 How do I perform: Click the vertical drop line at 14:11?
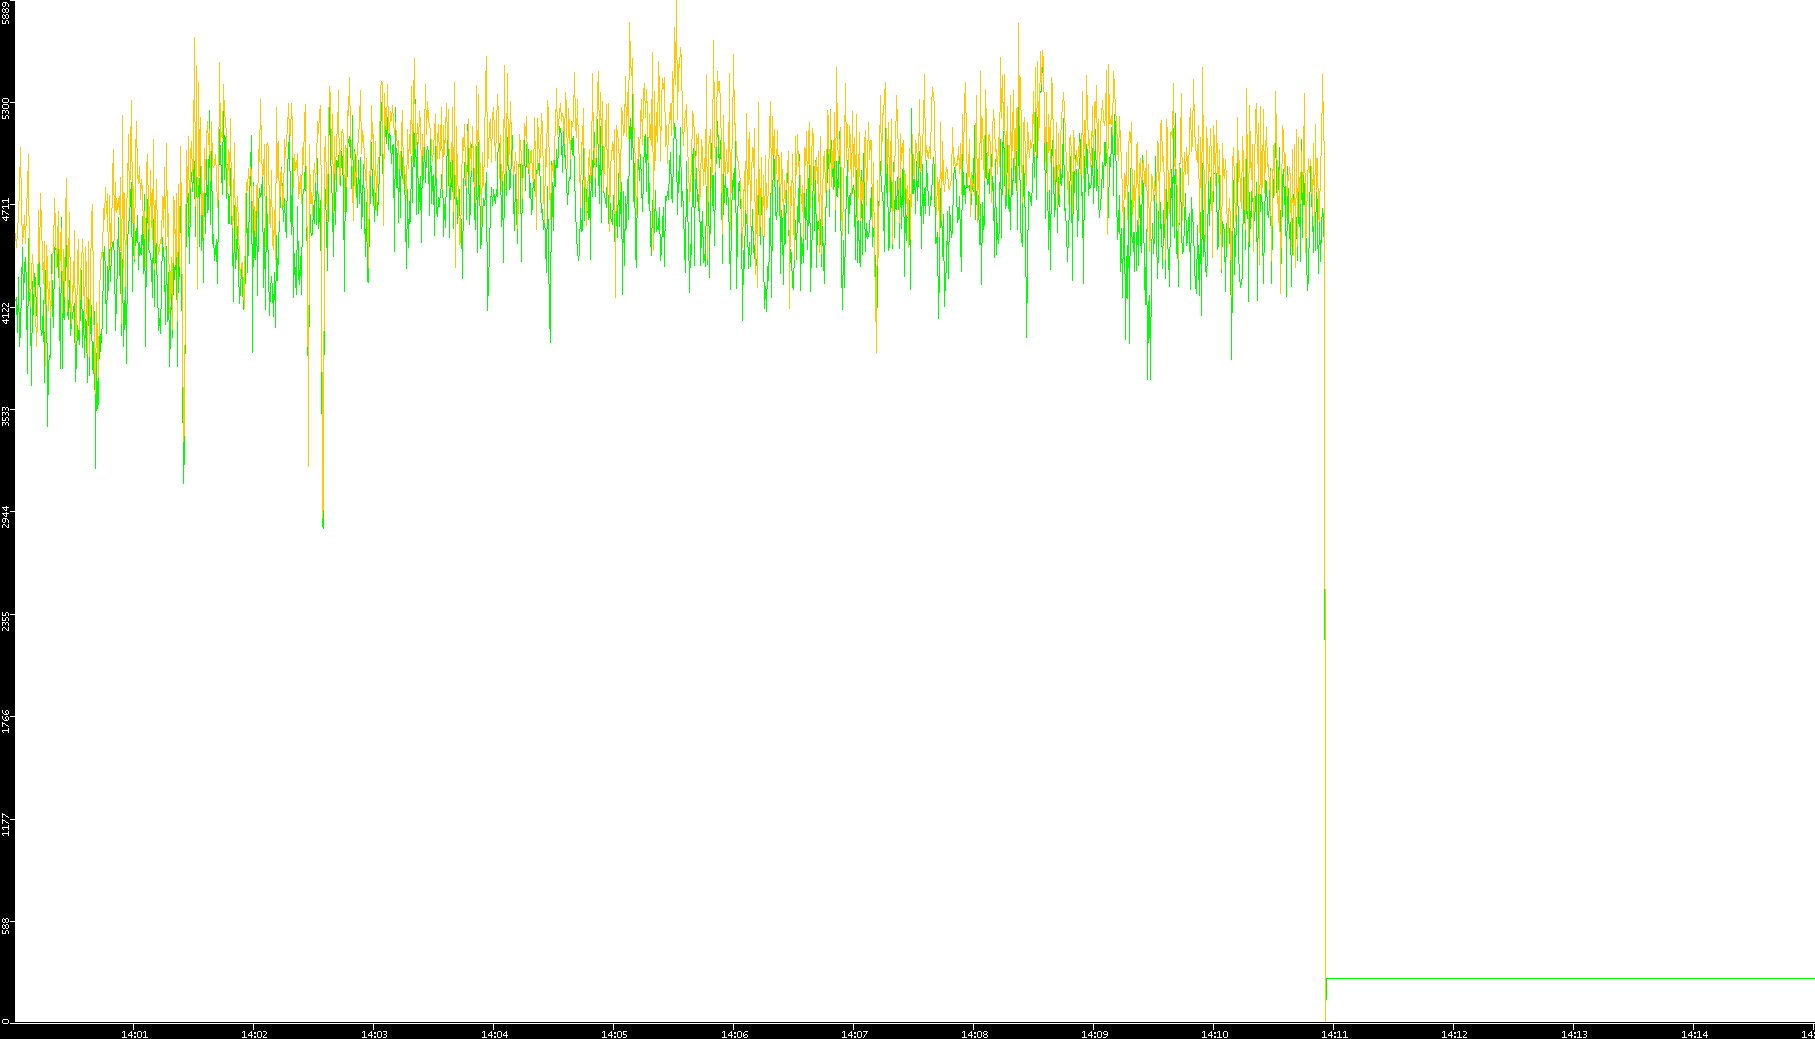[1325, 800]
